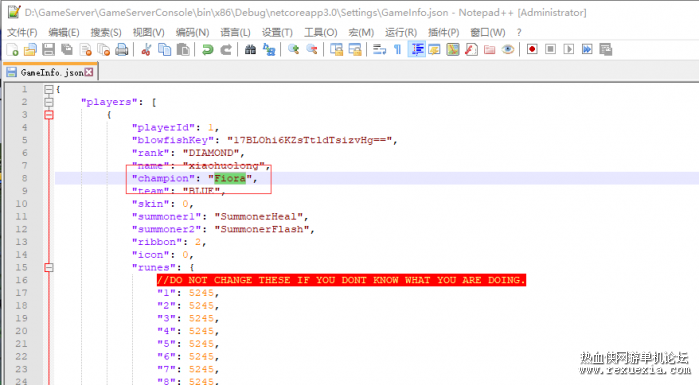The width and height of the screenshot is (699, 385).
Task: Click the "ribbon" key on line 13
Action: pyautogui.click(x=157, y=242)
